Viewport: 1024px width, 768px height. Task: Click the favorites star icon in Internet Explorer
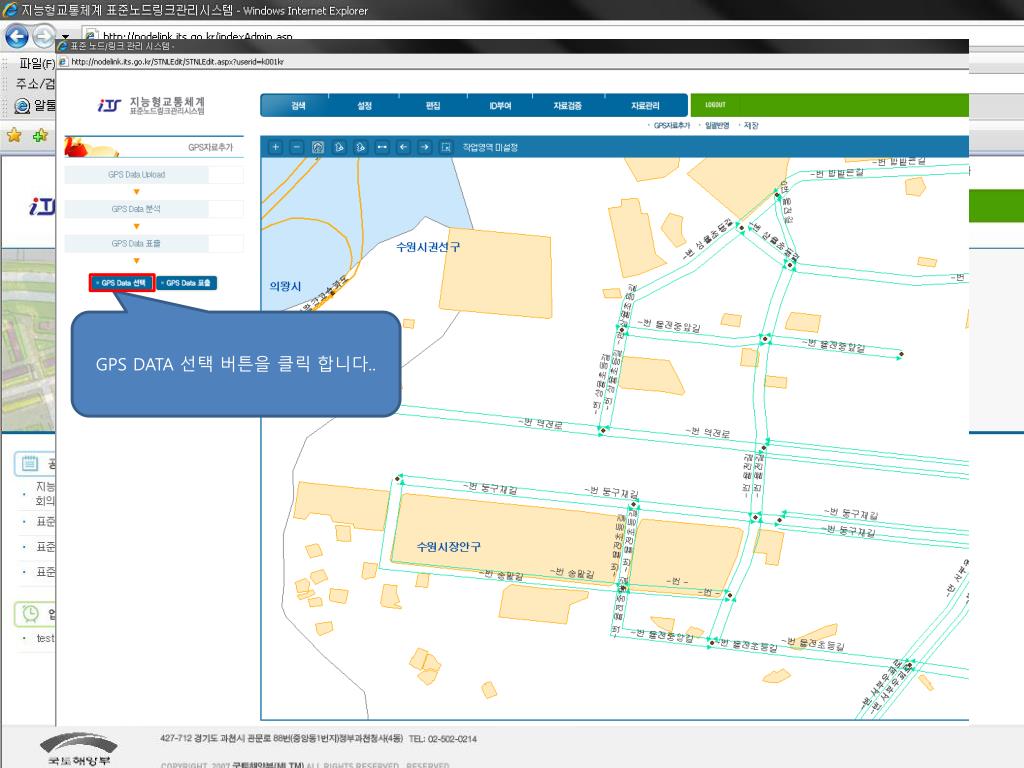(14, 136)
